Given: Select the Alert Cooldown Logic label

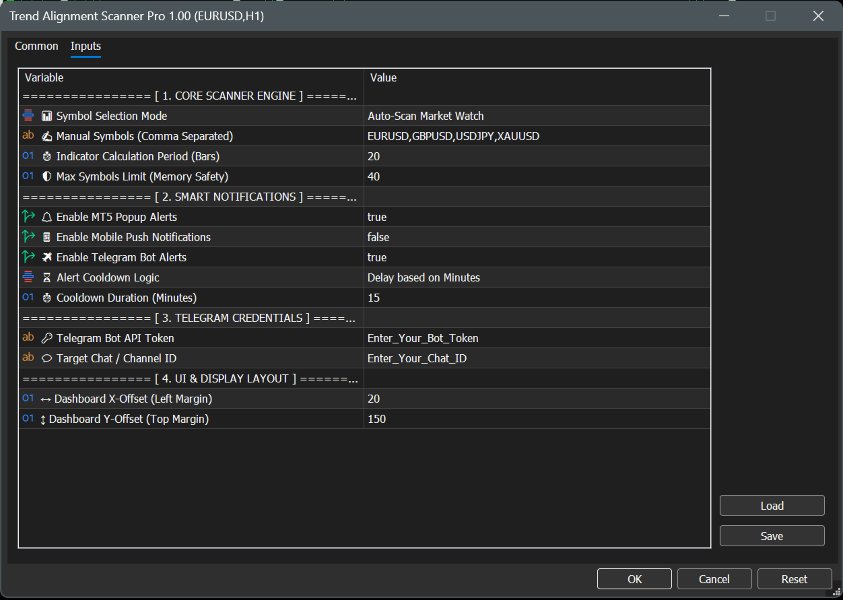Looking at the screenshot, I should point(108,278).
